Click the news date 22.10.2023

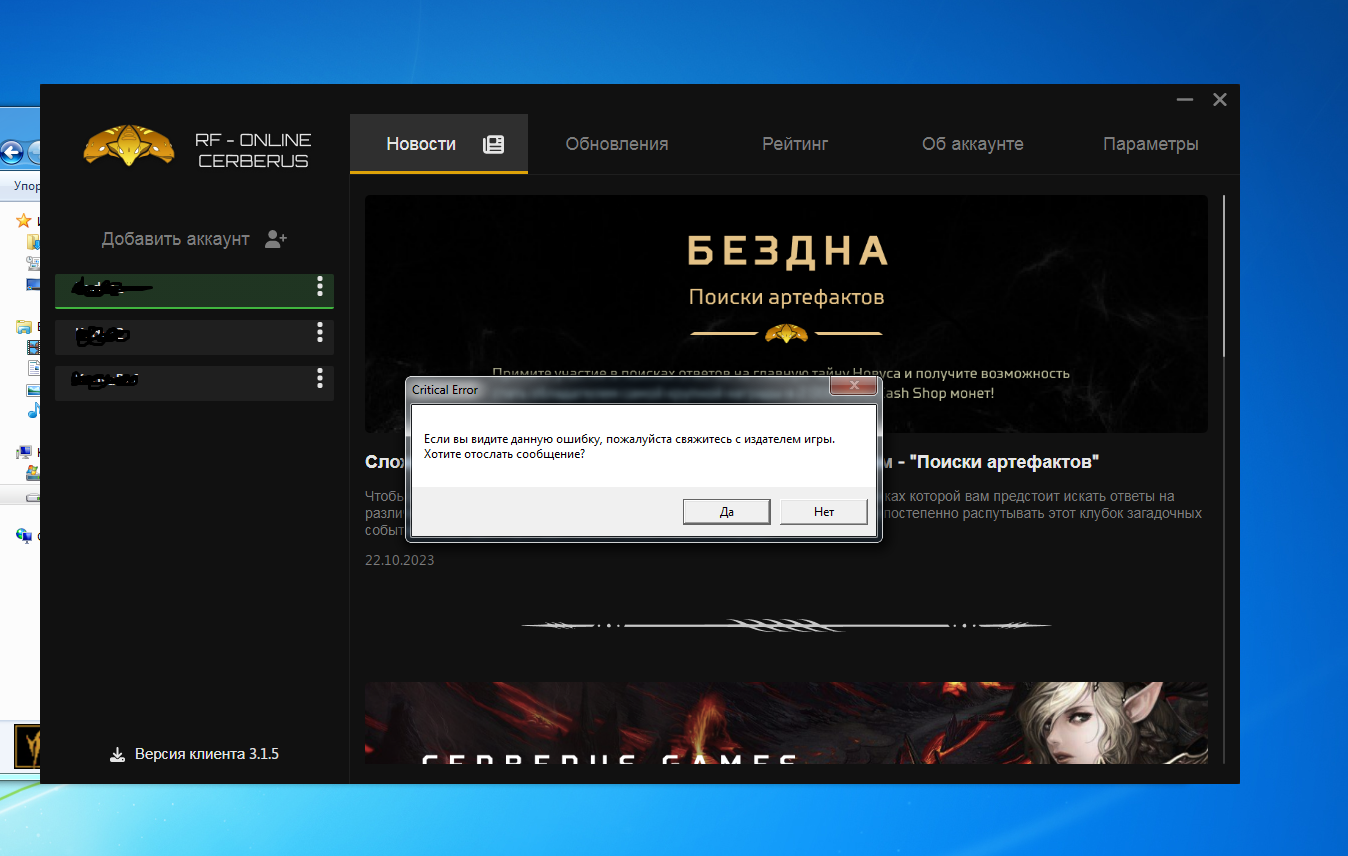click(400, 560)
